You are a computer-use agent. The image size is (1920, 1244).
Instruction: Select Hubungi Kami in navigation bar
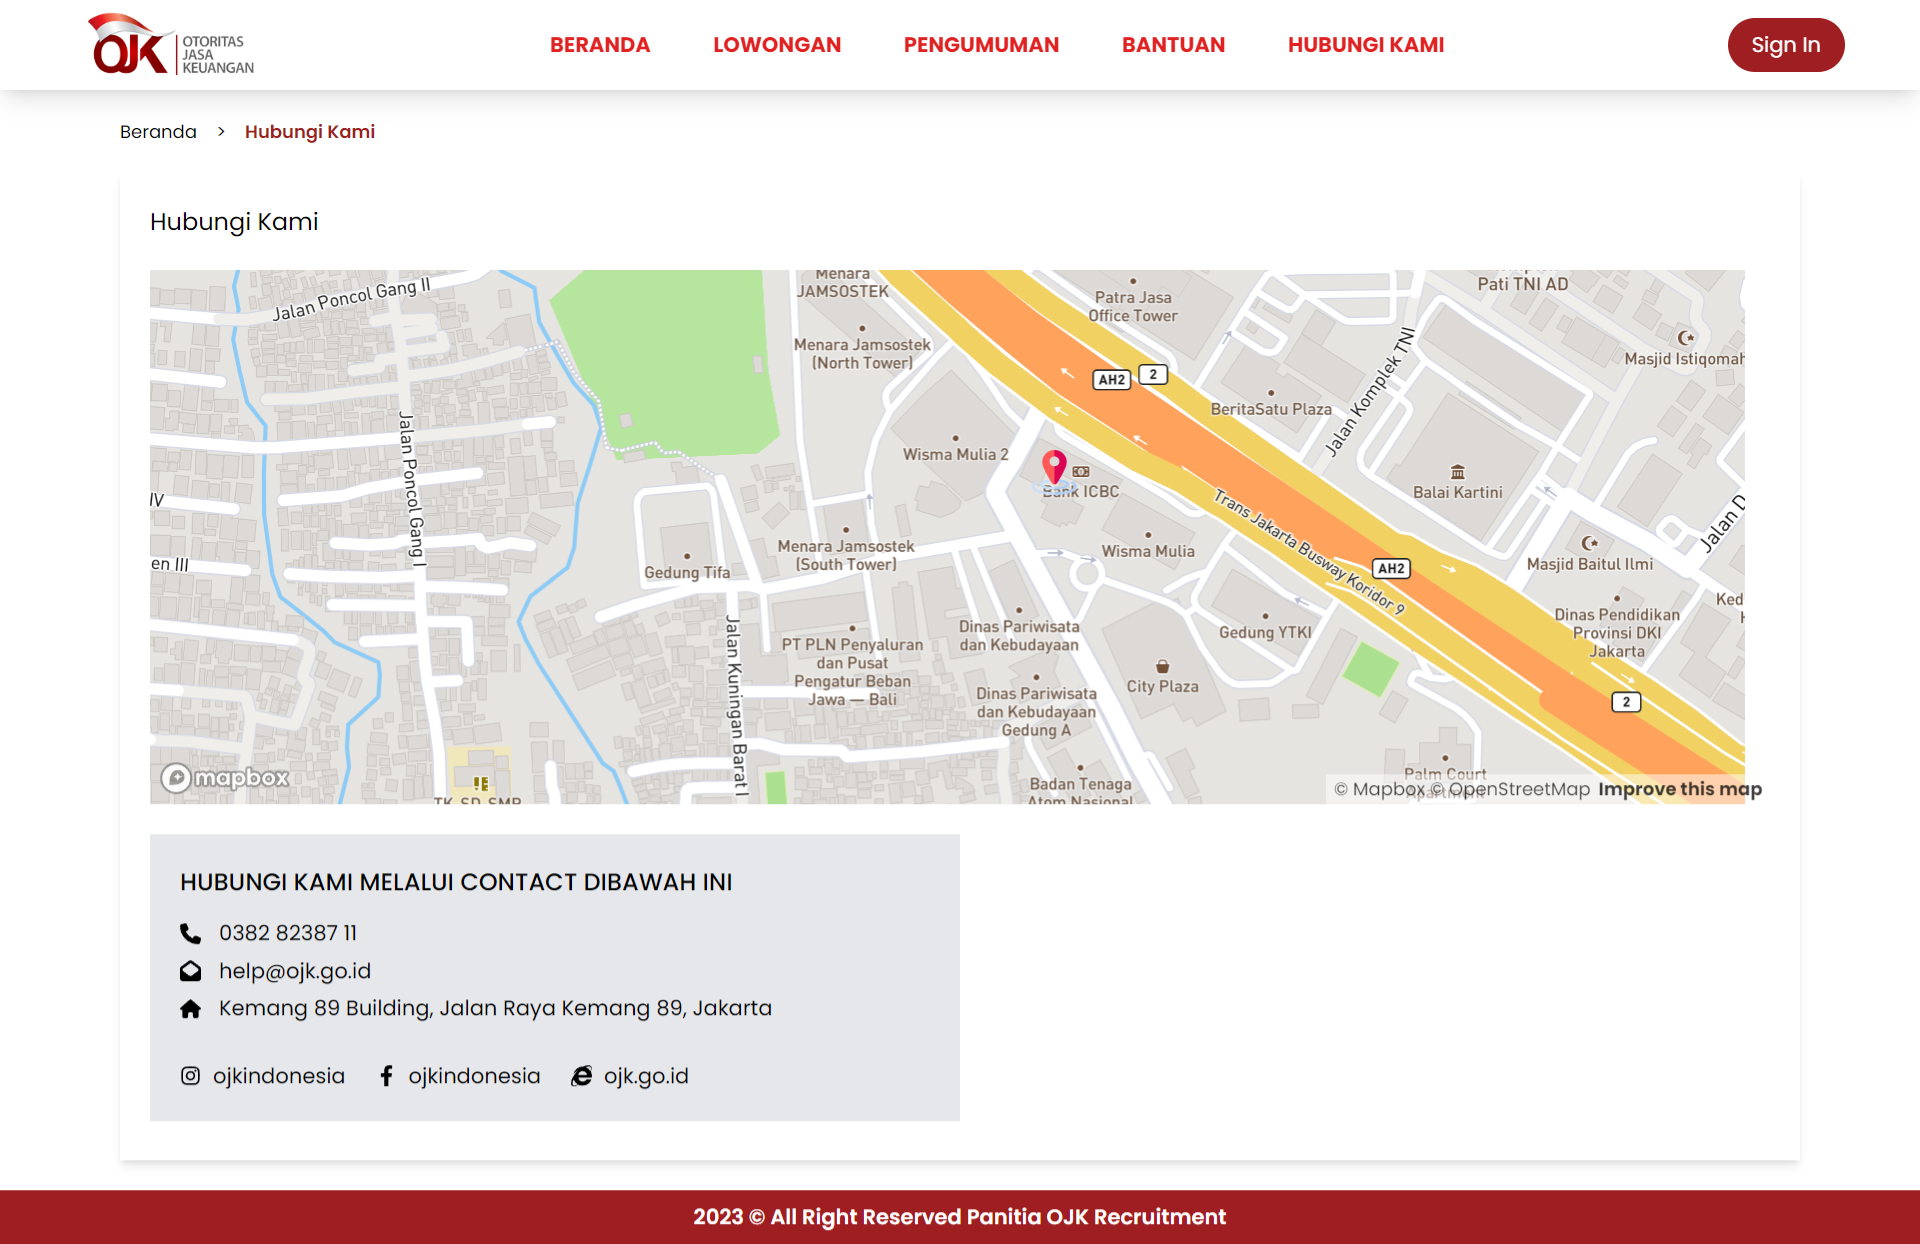(x=1366, y=45)
